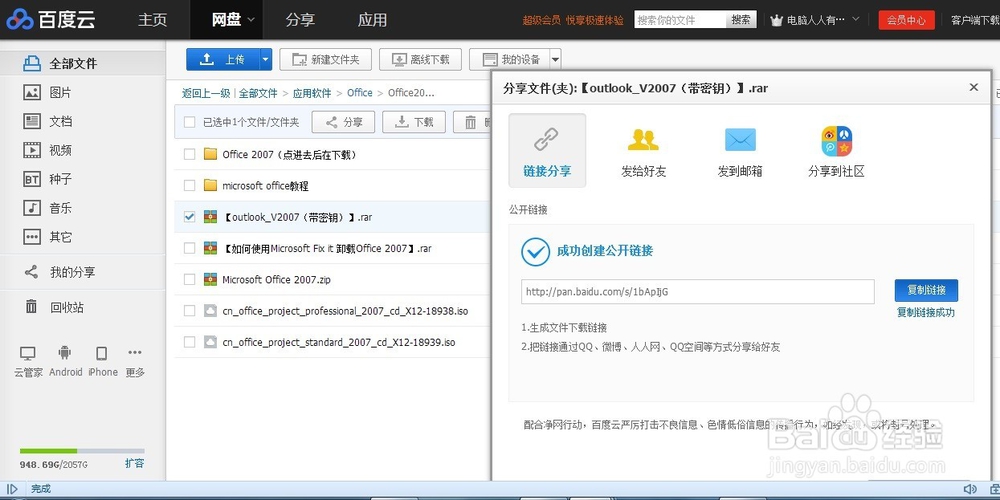Click the 新建文件夹 button
Screen dimensions: 1000x500
pos(326,59)
